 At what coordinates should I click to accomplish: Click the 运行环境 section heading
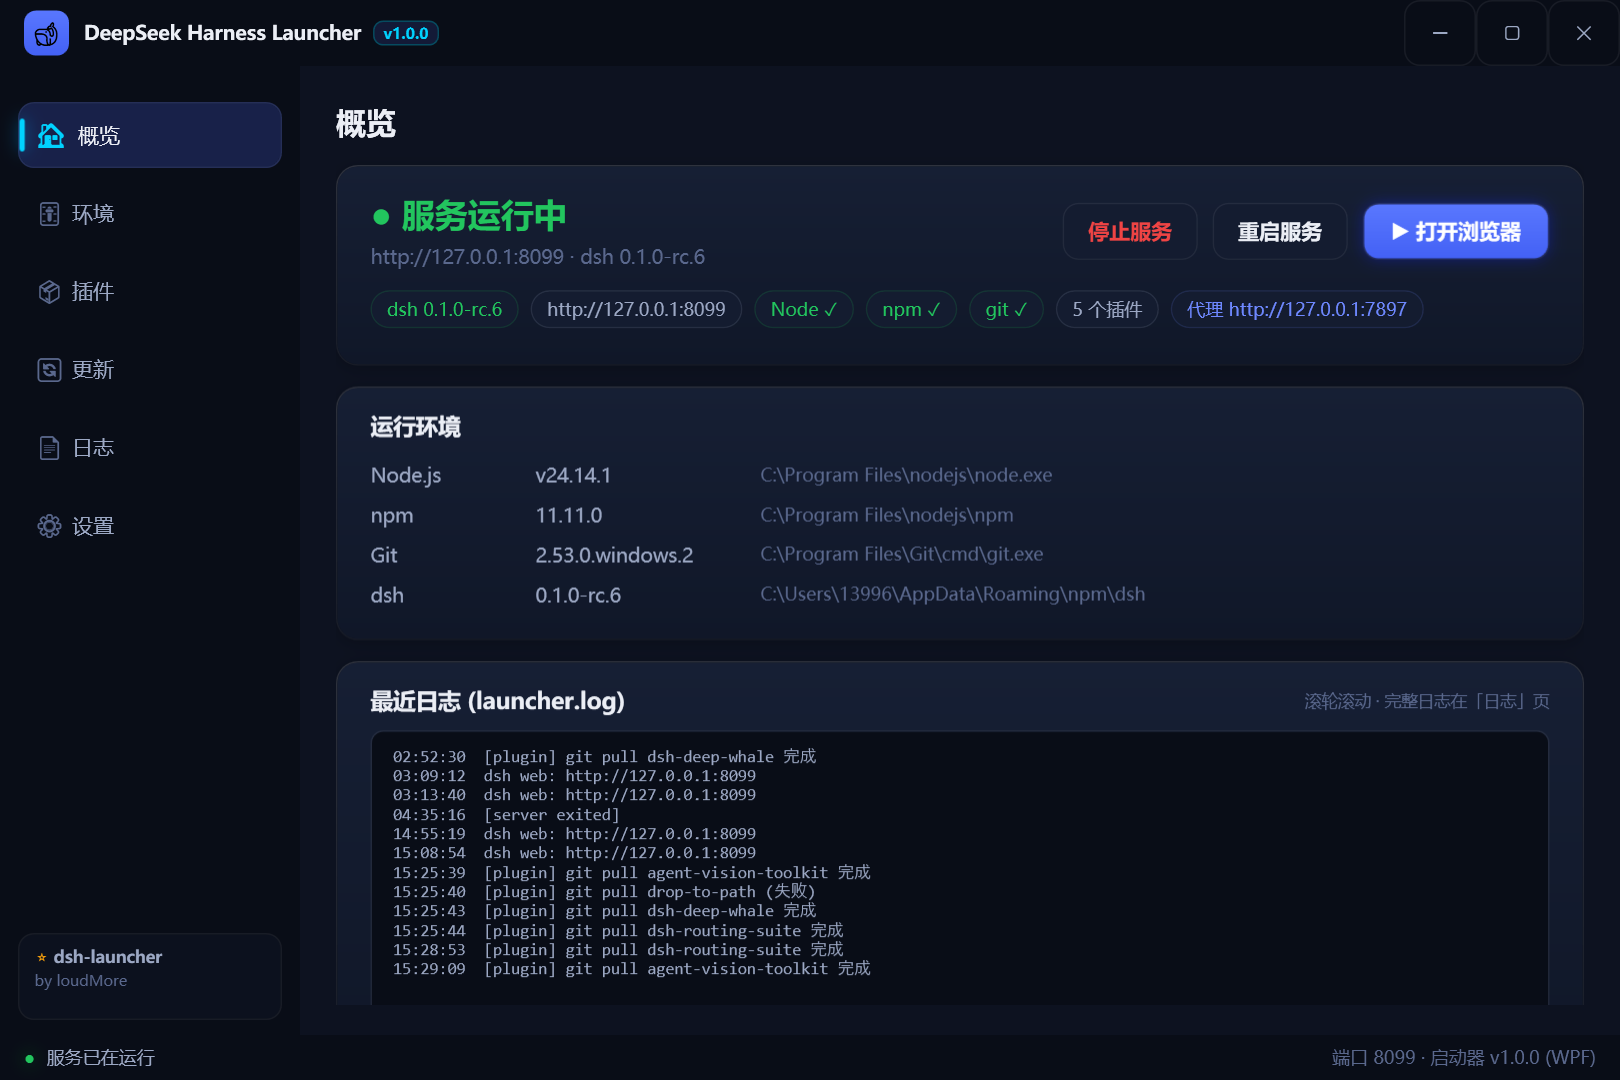[x=415, y=427]
